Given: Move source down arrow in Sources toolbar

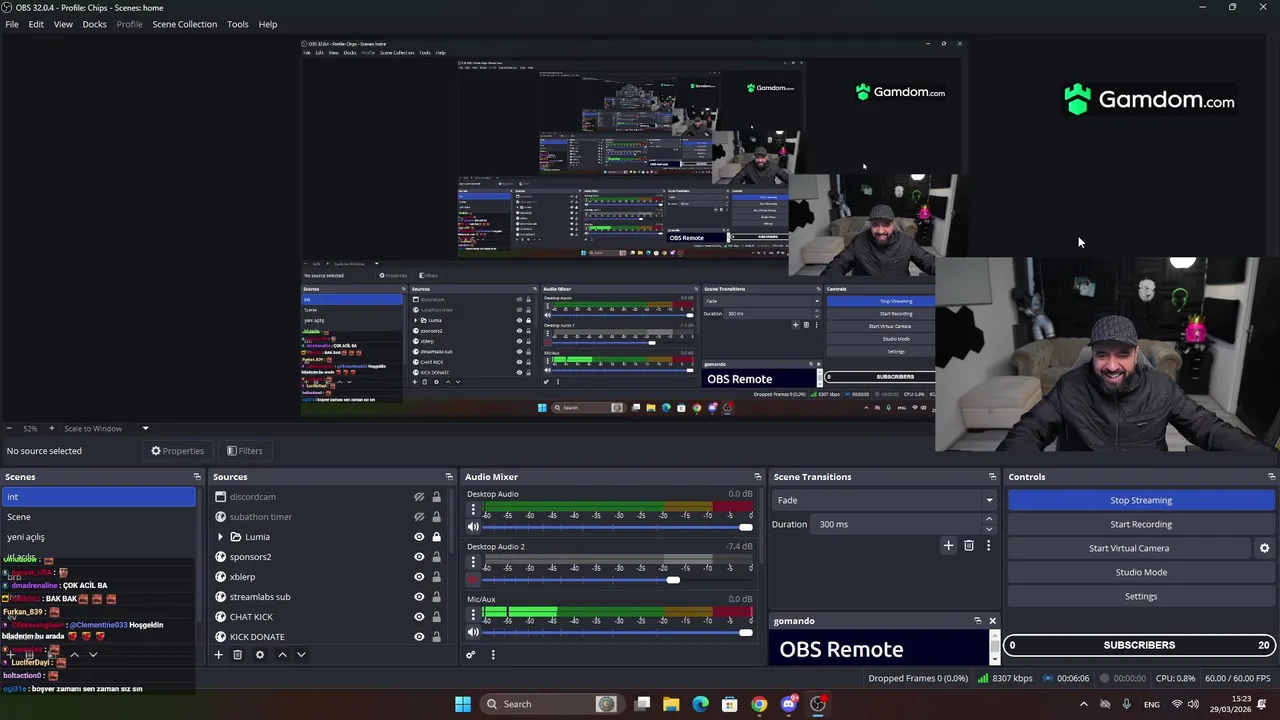Looking at the screenshot, I should click(x=301, y=655).
